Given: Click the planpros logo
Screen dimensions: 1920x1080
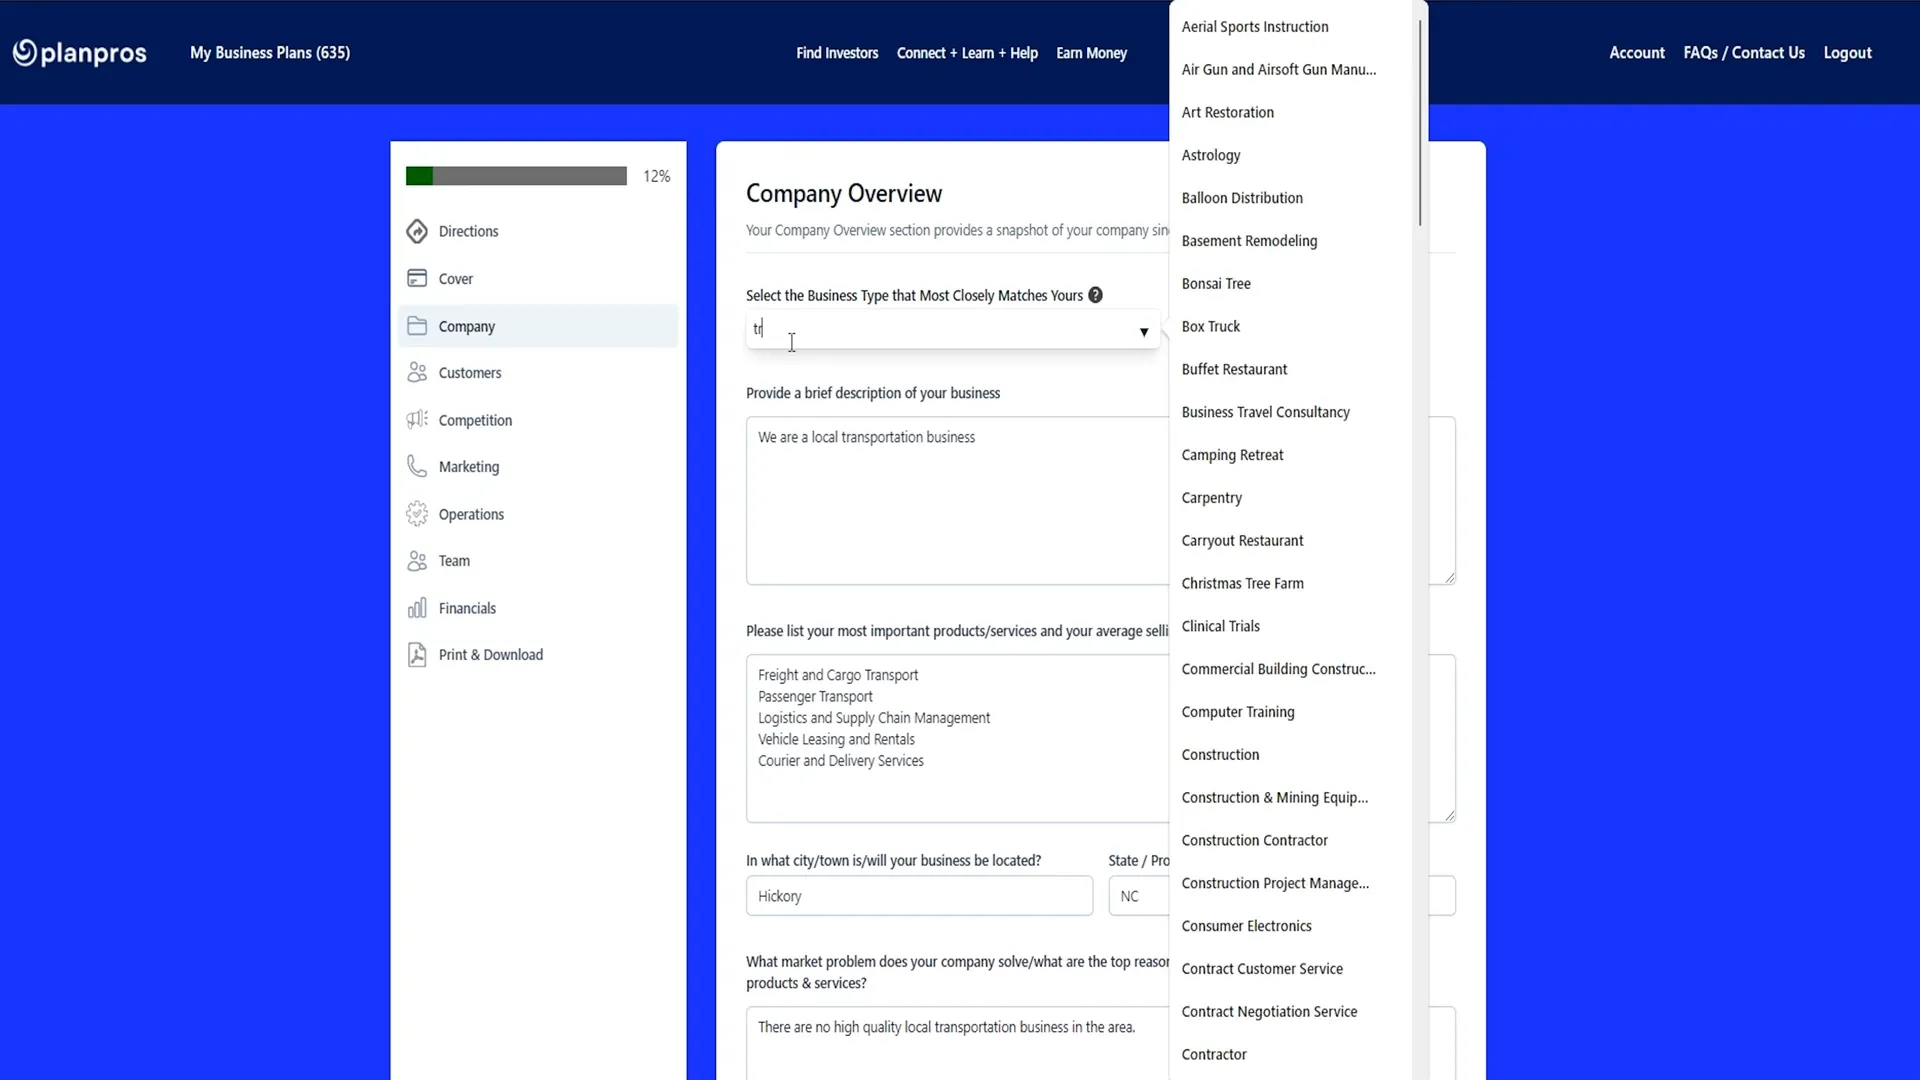Looking at the screenshot, I should pyautogui.click(x=79, y=52).
